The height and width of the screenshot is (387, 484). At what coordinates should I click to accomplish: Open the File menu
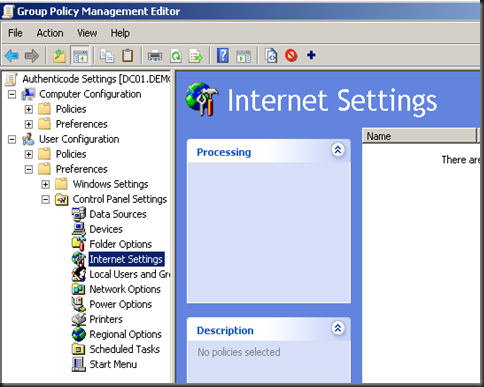pyautogui.click(x=15, y=33)
